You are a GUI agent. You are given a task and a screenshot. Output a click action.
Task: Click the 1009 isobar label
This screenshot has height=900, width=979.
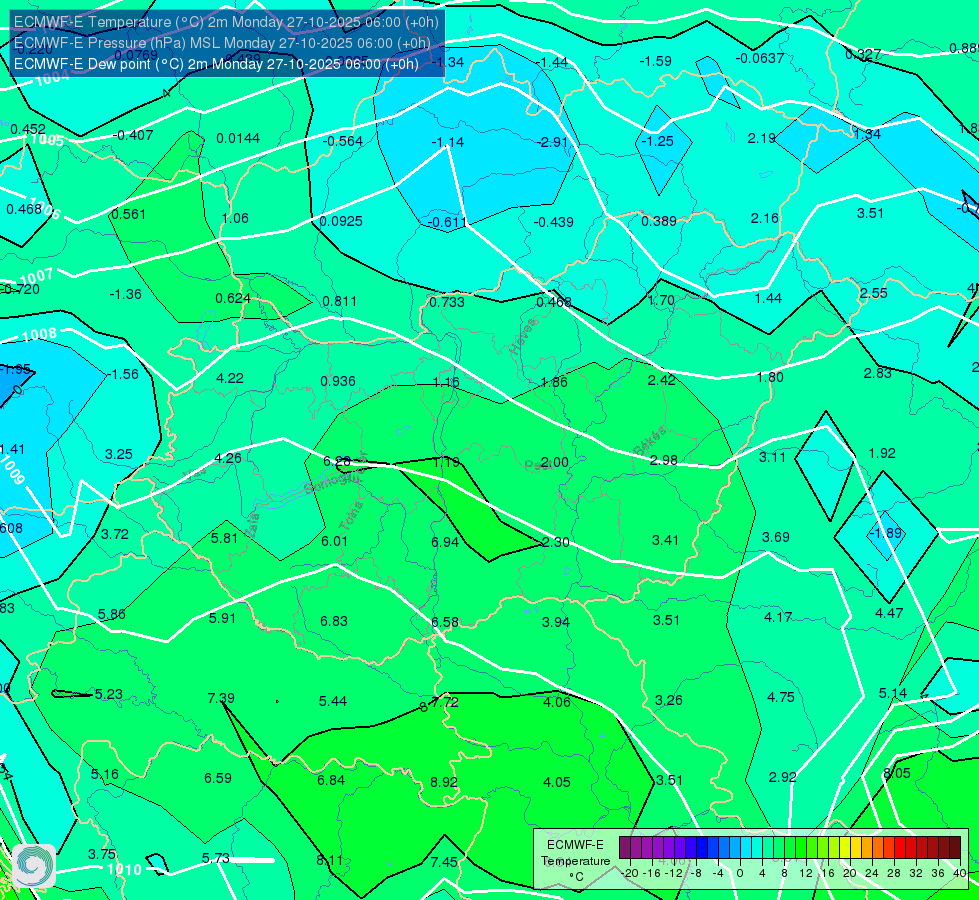point(12,470)
